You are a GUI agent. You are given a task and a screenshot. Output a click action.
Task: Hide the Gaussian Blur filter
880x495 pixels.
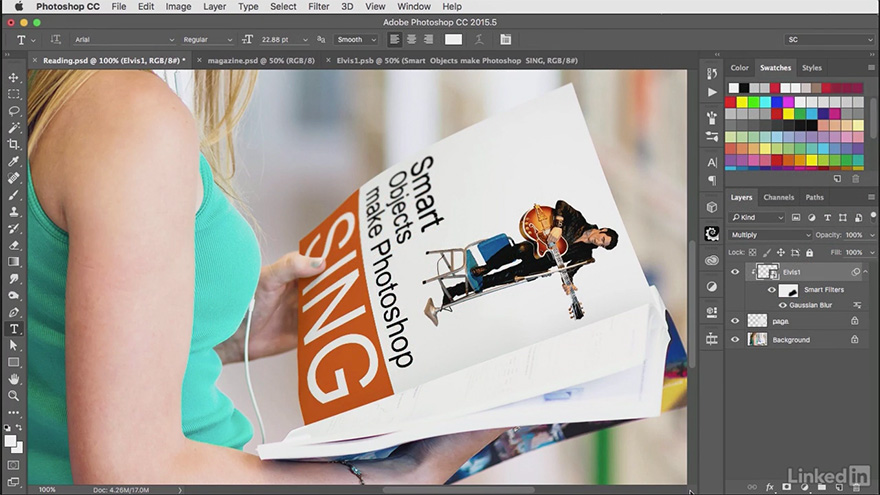[782, 305]
